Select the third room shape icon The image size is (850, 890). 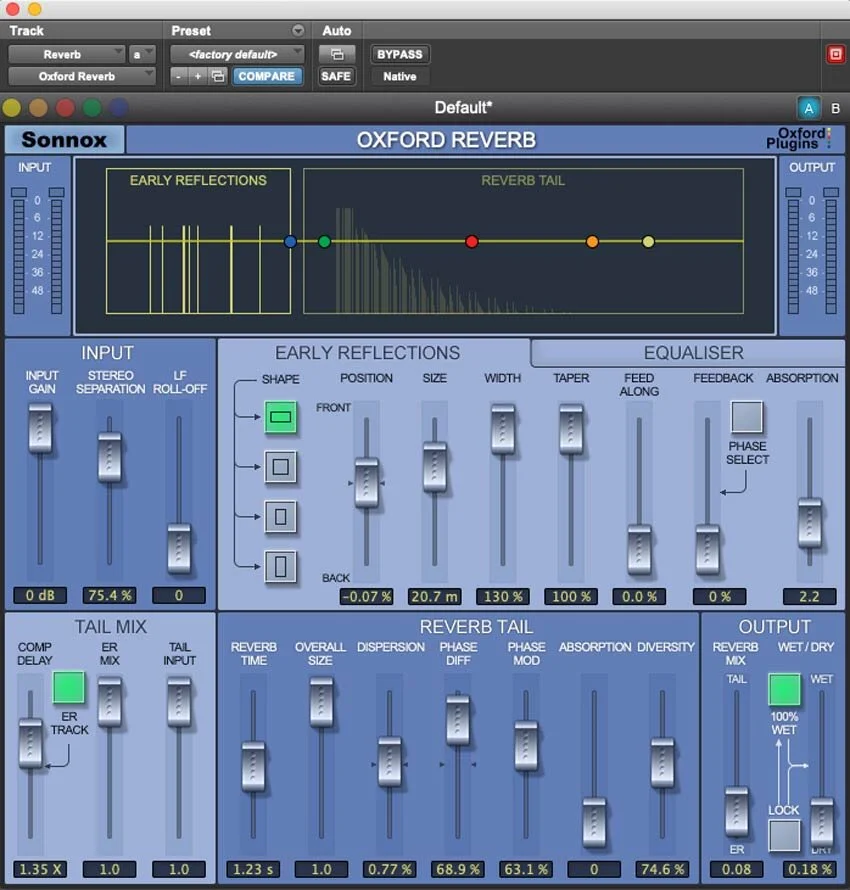(x=280, y=517)
